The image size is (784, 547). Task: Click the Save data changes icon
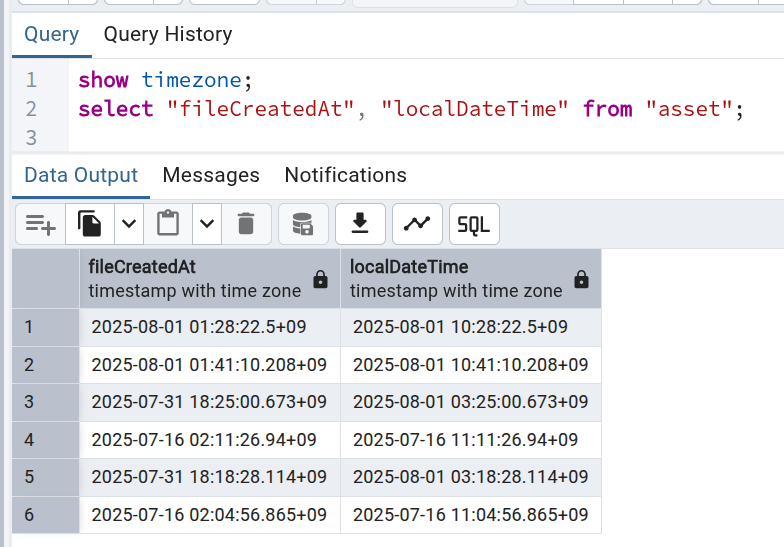pos(302,225)
